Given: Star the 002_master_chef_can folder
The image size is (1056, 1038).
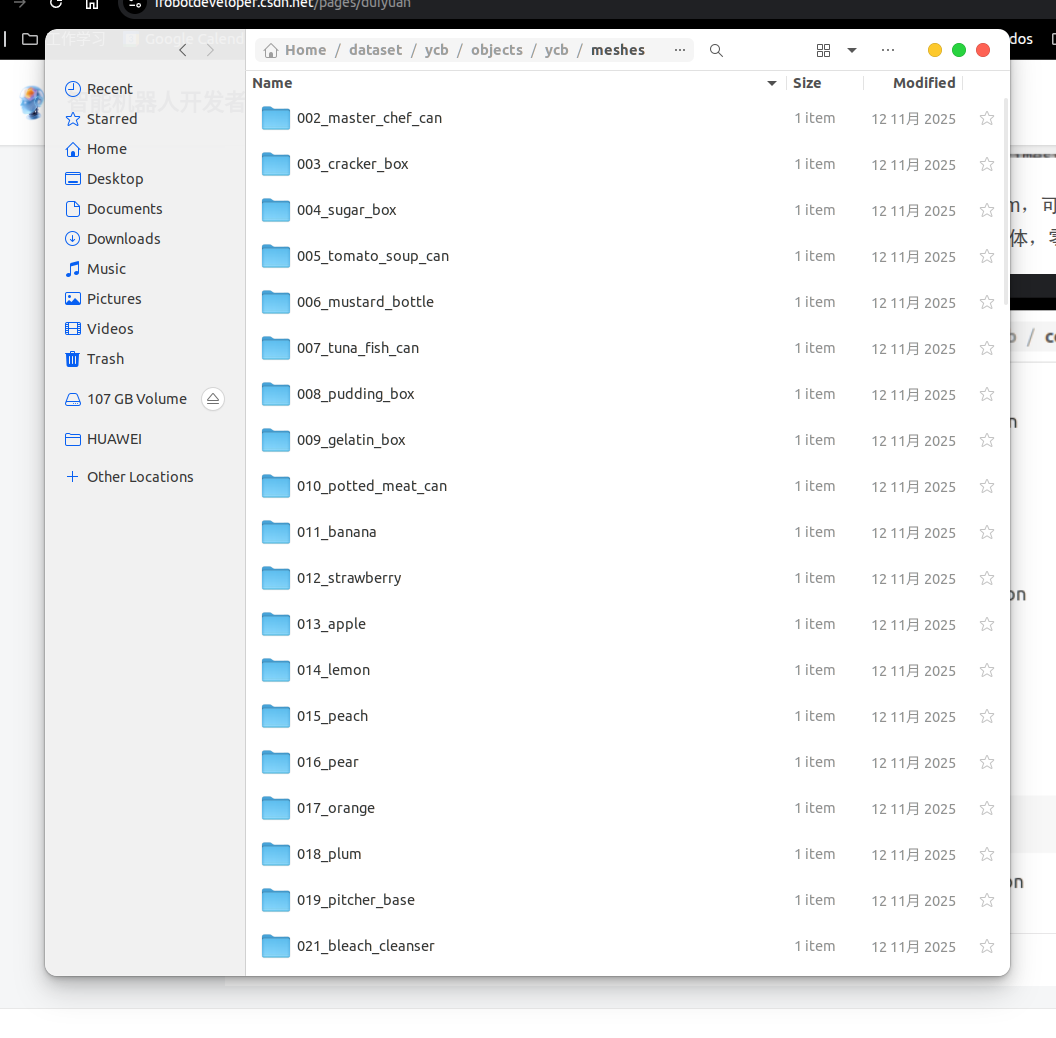Looking at the screenshot, I should (x=987, y=119).
